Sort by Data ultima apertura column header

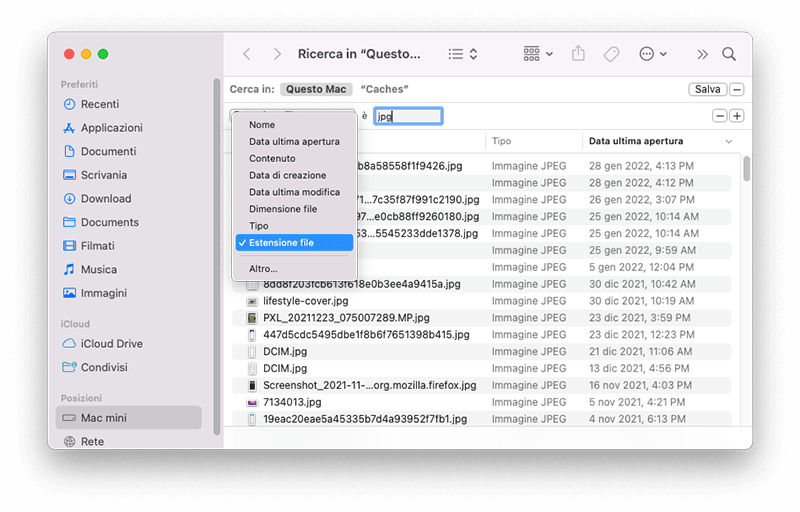636,141
